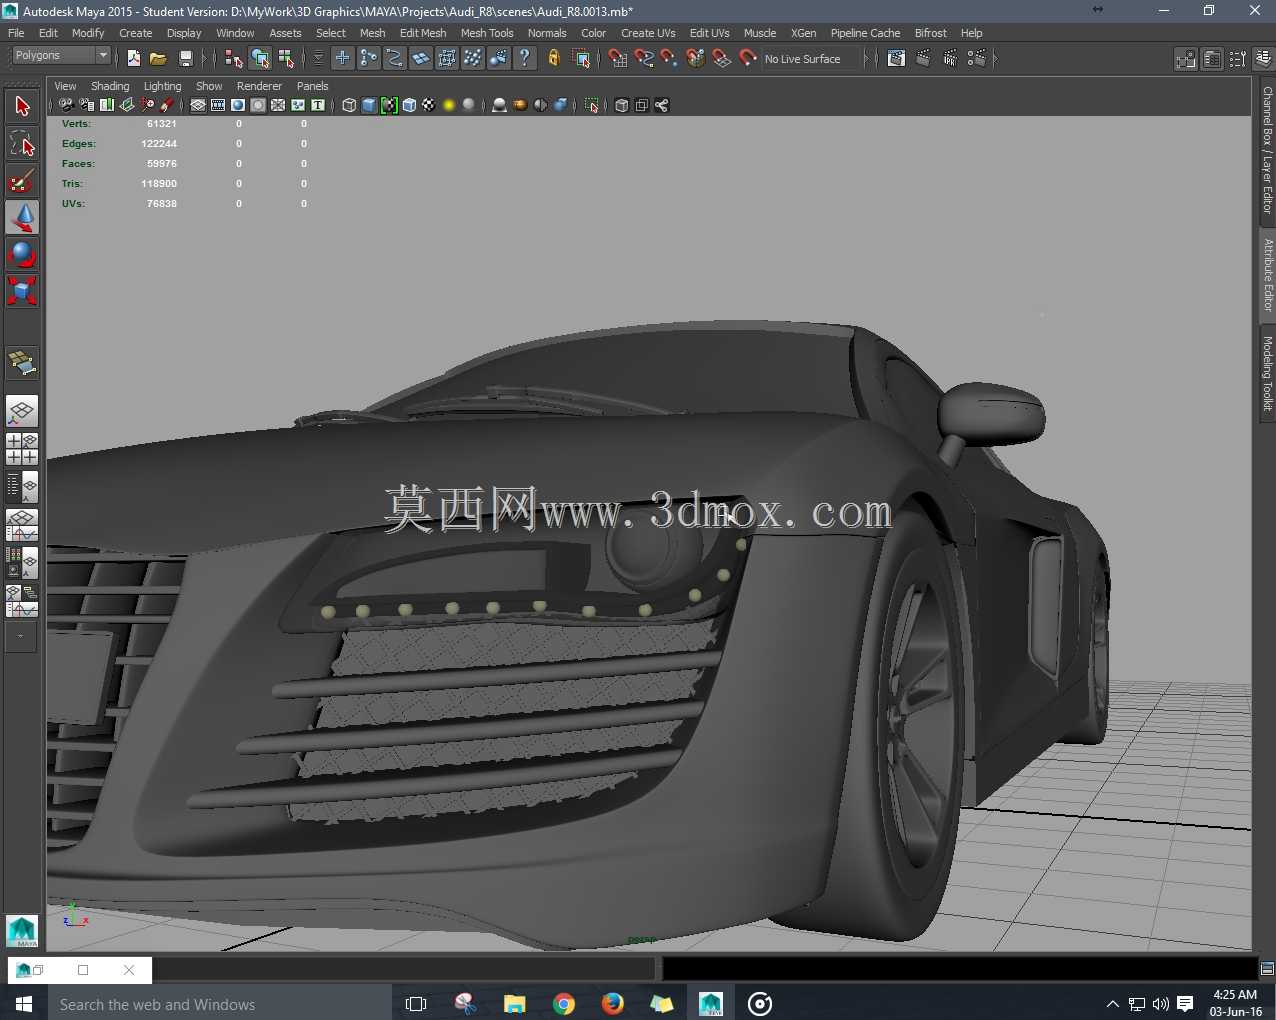Show the Tool Settings sidebar button
The image size is (1276, 1020).
1238,59
